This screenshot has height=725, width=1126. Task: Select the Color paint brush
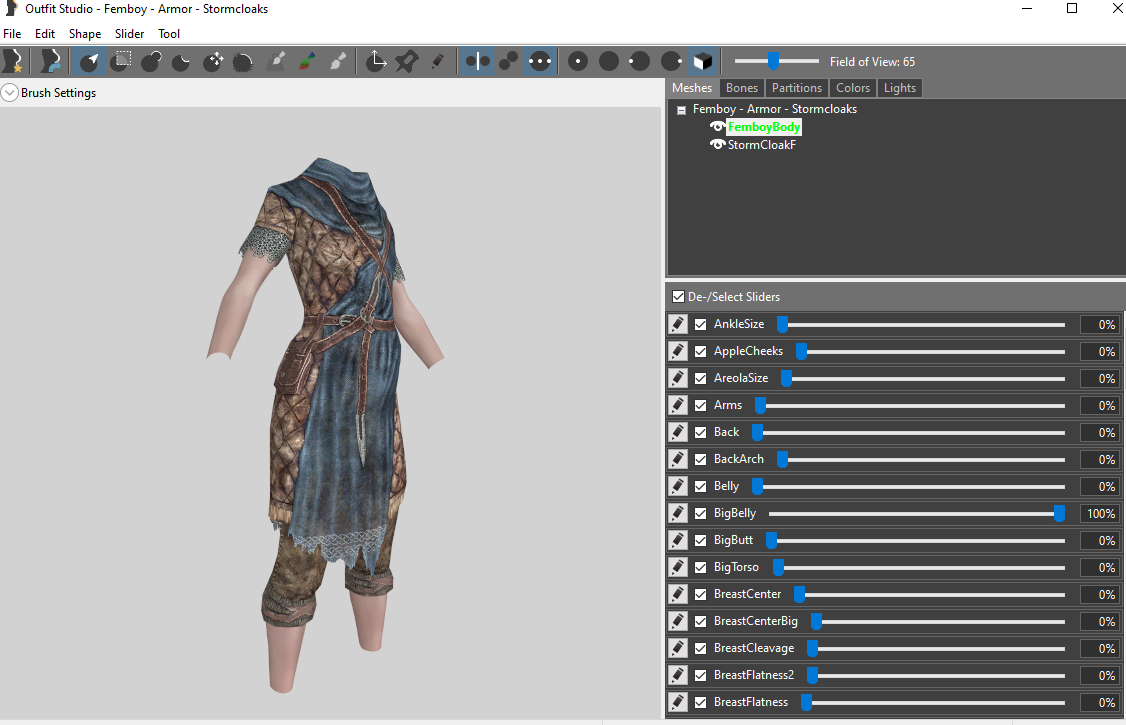pos(307,62)
